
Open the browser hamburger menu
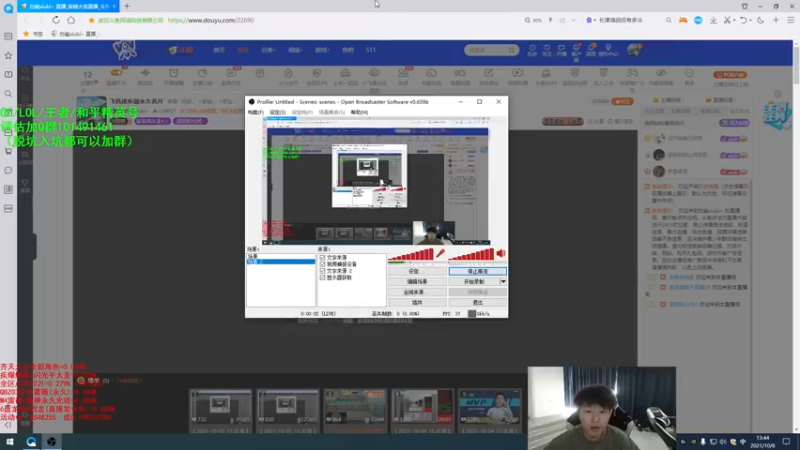coord(790,20)
